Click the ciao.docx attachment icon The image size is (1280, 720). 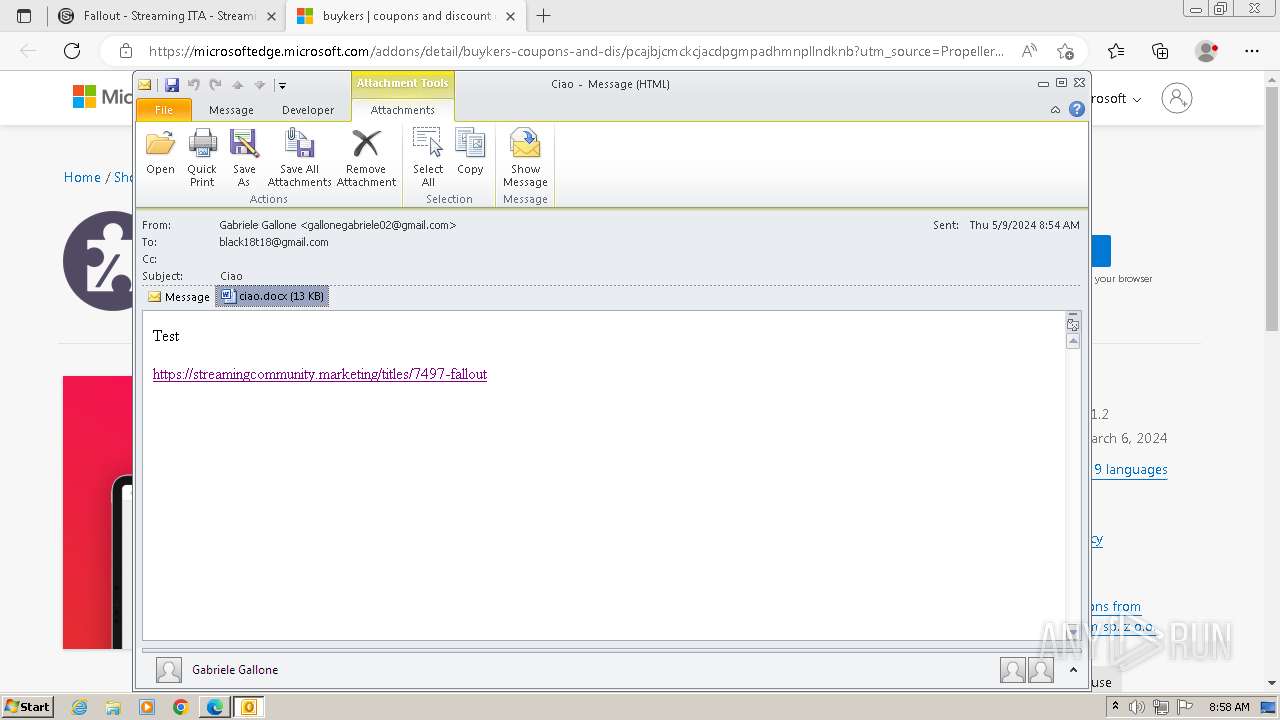(x=228, y=296)
